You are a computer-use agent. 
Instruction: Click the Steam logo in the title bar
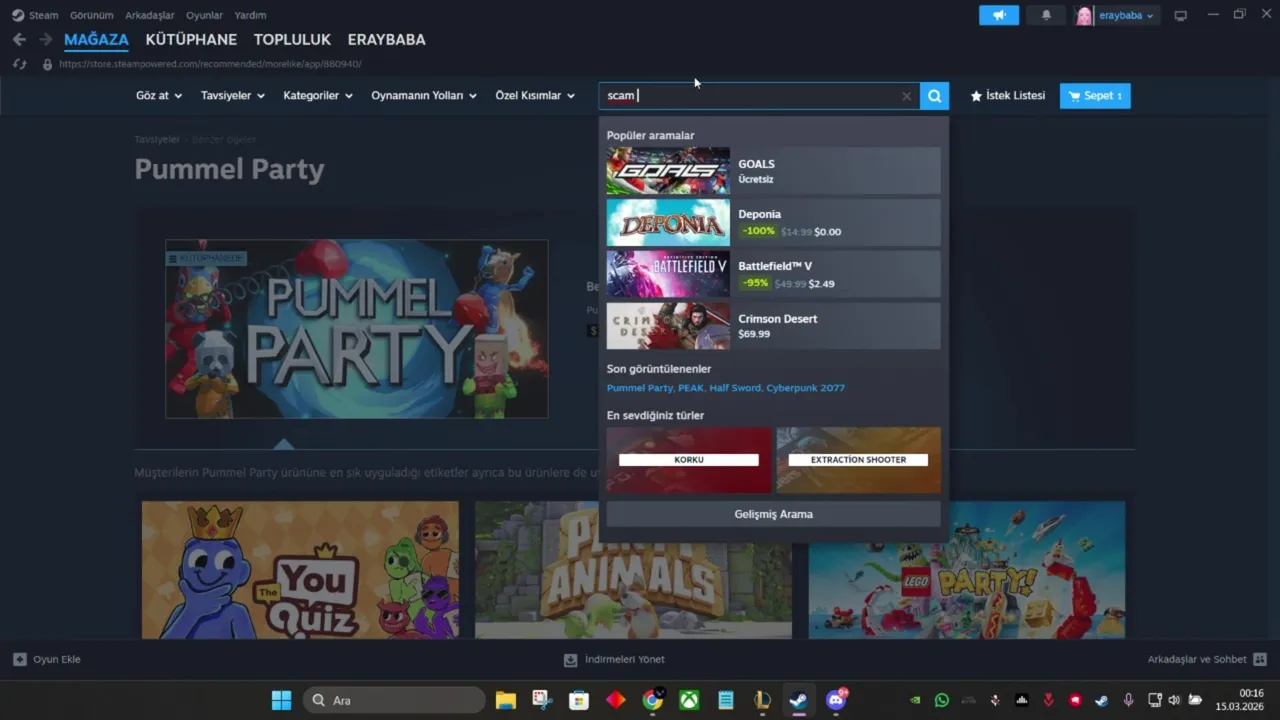(x=18, y=15)
